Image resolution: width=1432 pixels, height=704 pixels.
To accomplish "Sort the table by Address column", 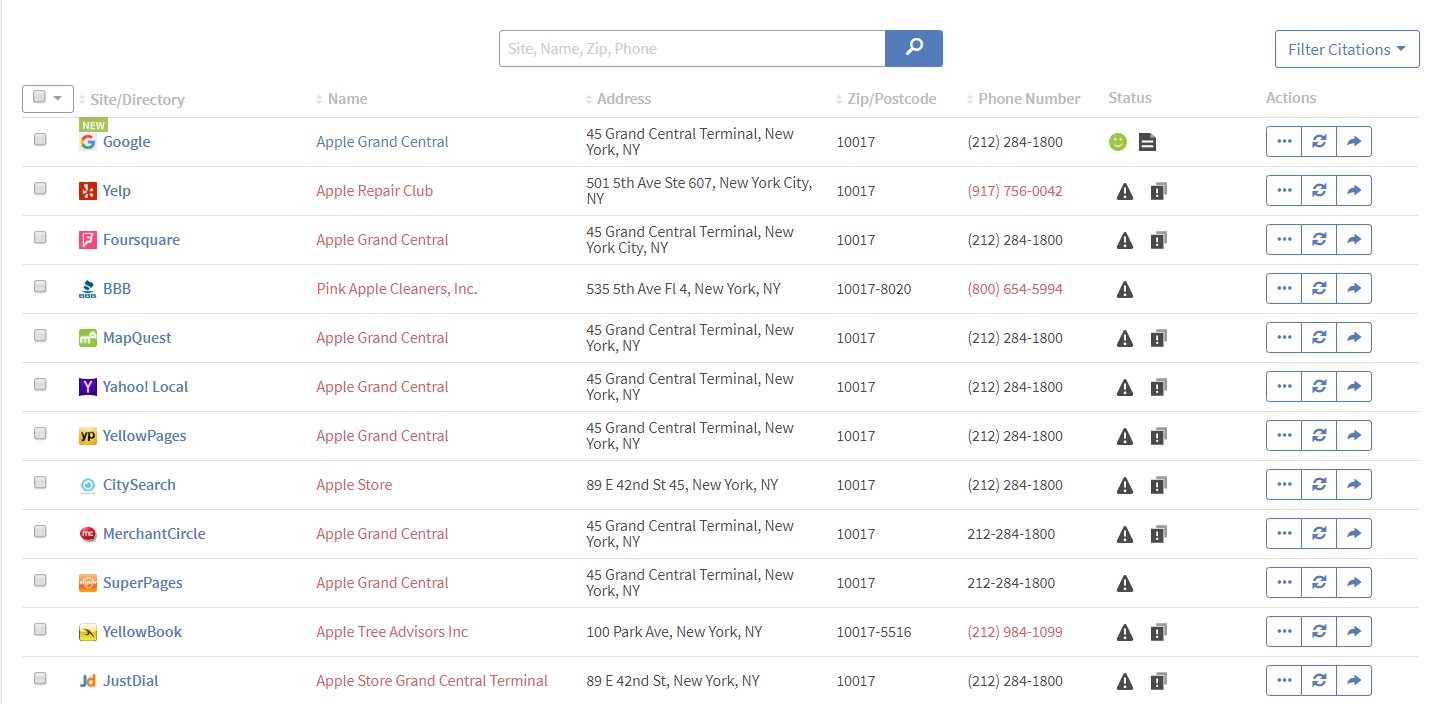I will click(x=623, y=99).
